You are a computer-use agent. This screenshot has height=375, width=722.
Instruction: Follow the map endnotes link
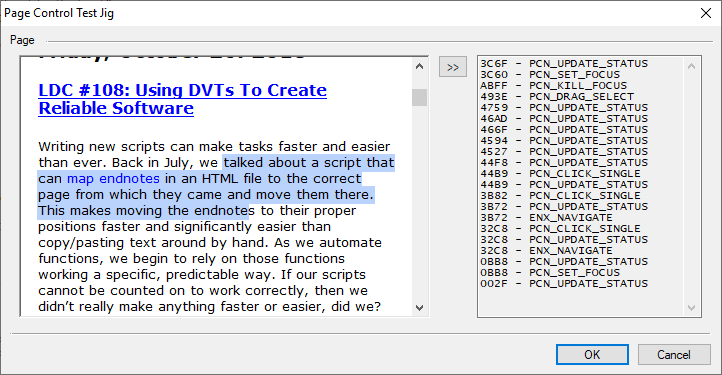[113, 178]
